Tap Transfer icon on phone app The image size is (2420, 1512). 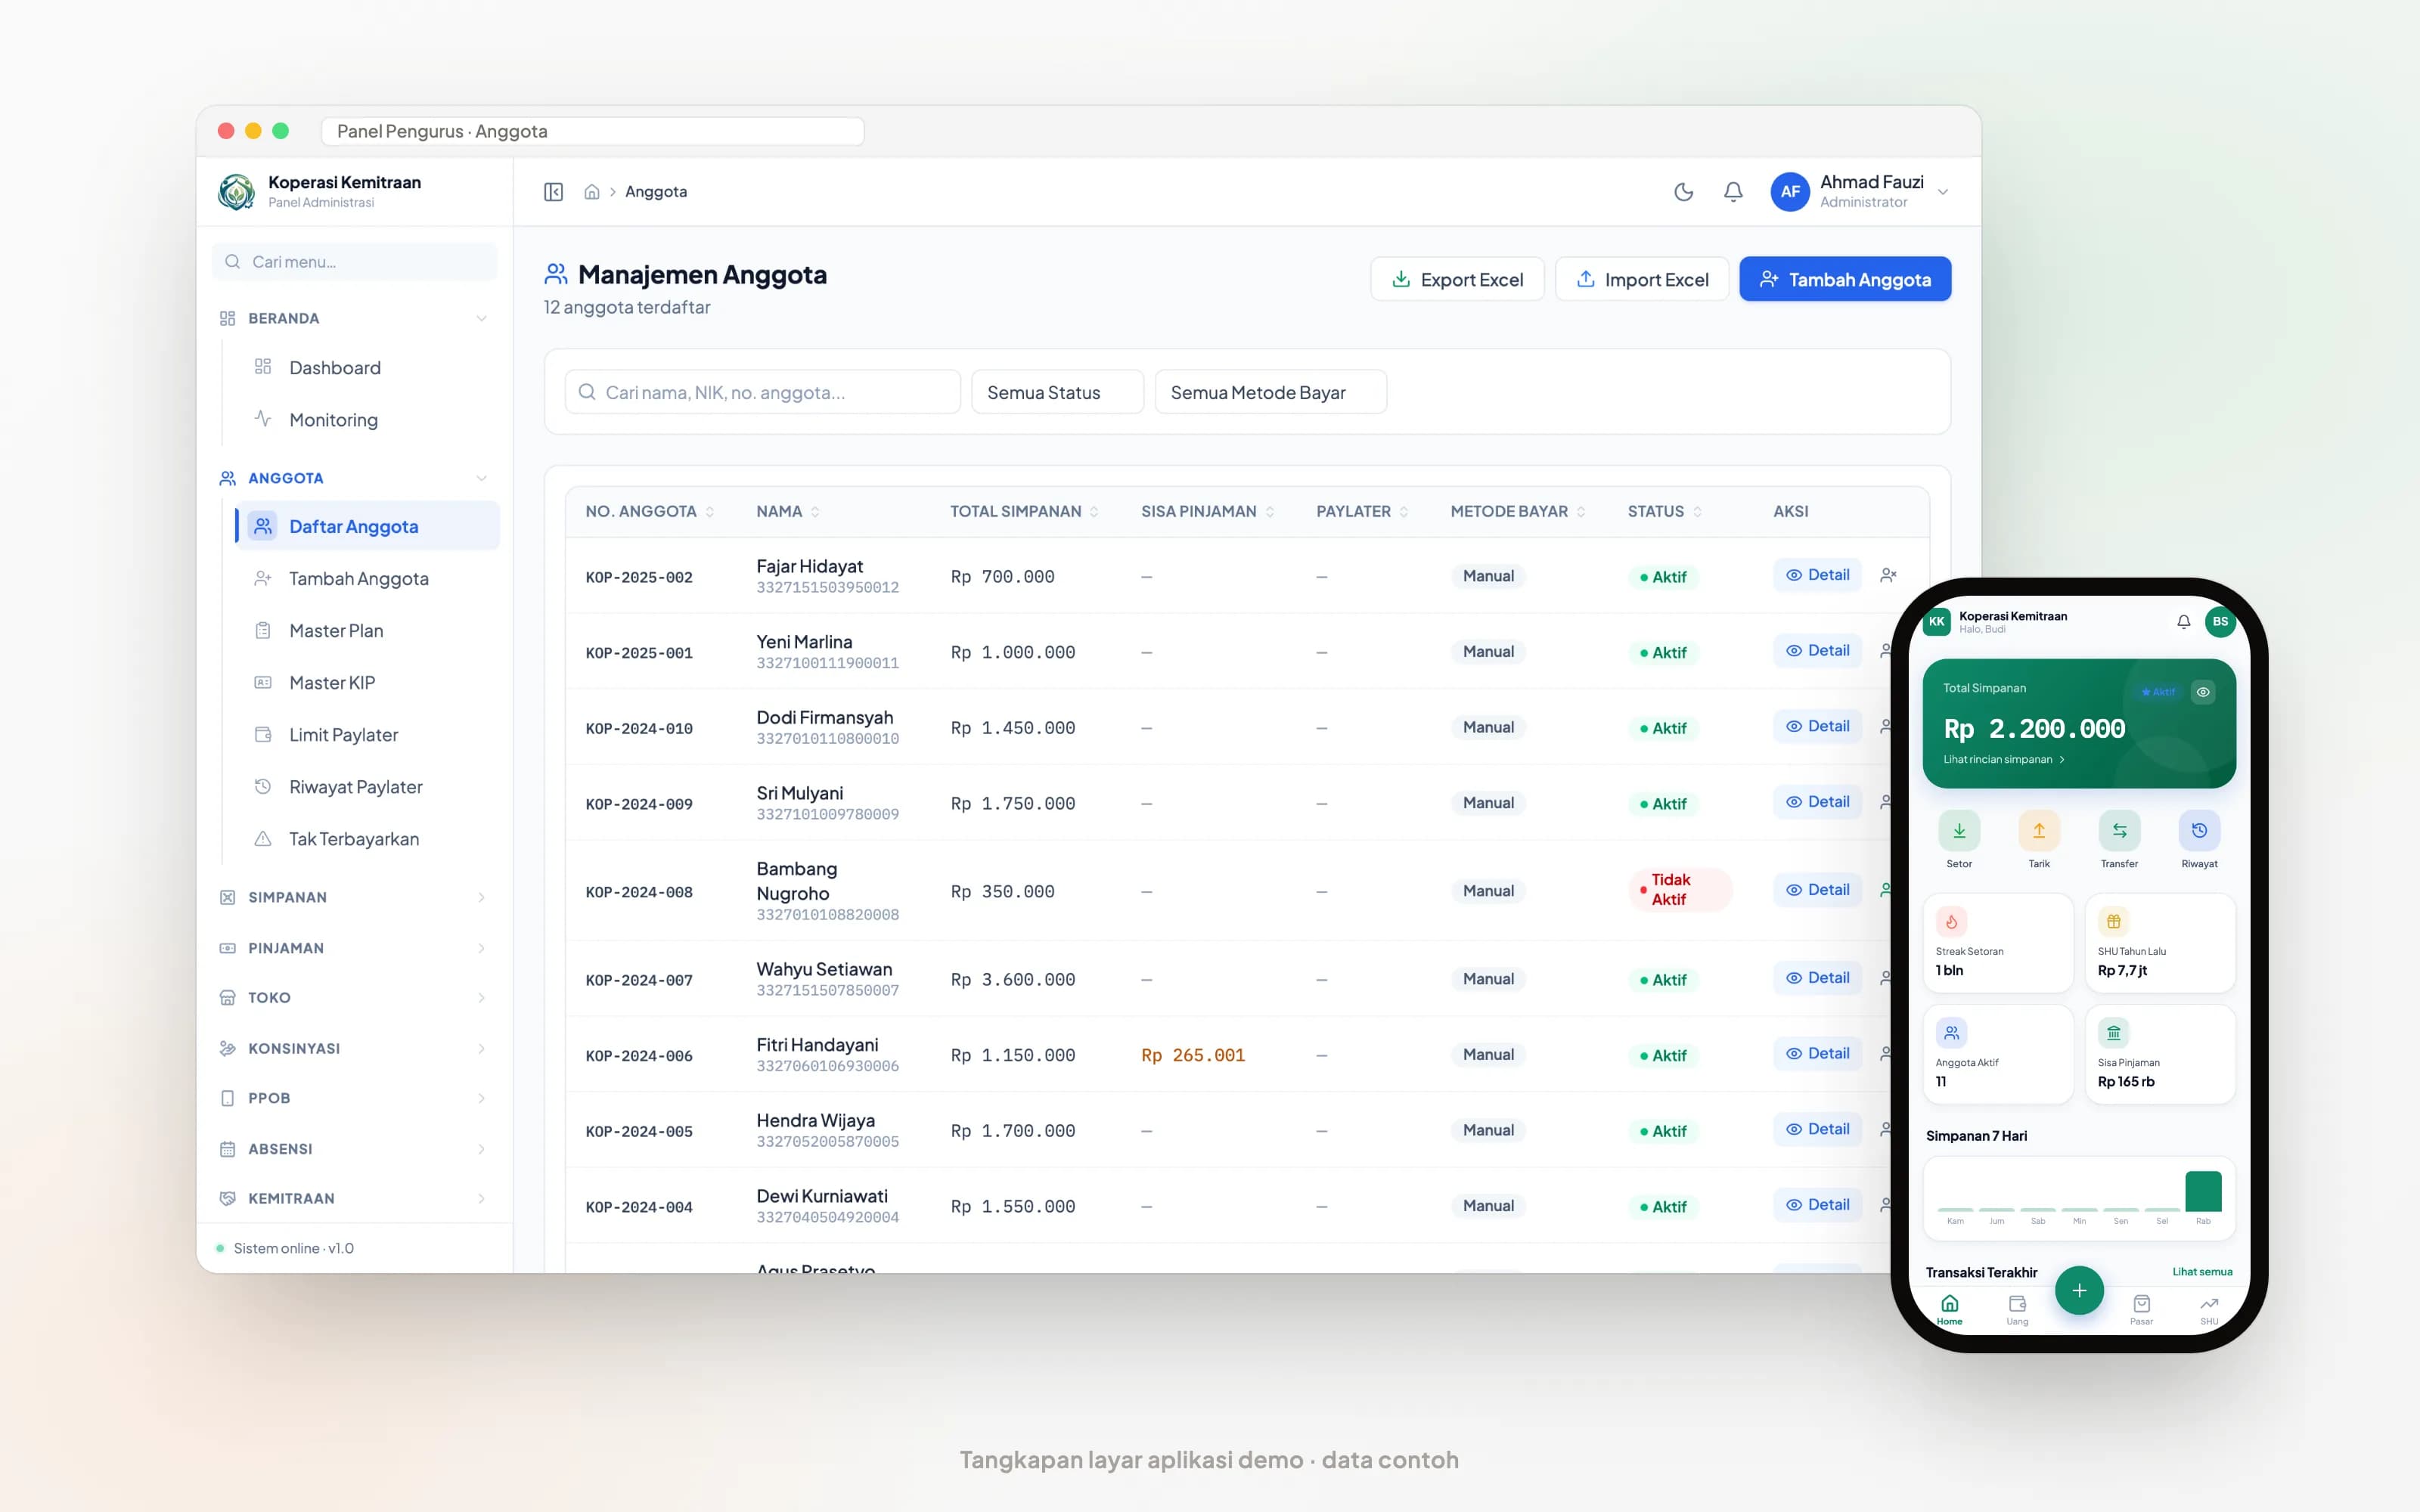tap(2119, 831)
